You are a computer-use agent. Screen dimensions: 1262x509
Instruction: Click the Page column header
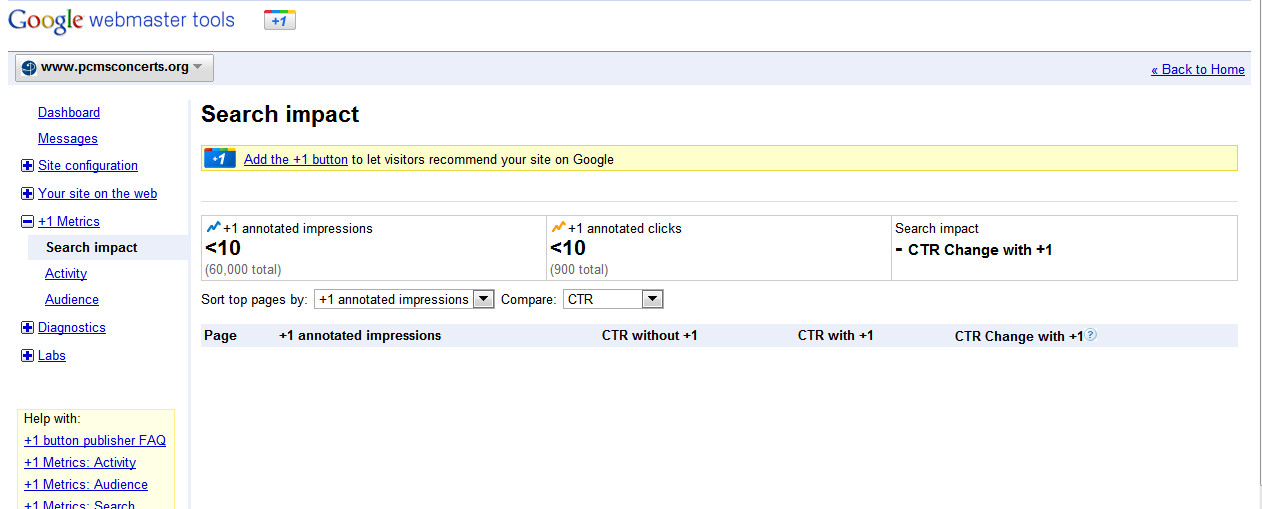tap(220, 335)
